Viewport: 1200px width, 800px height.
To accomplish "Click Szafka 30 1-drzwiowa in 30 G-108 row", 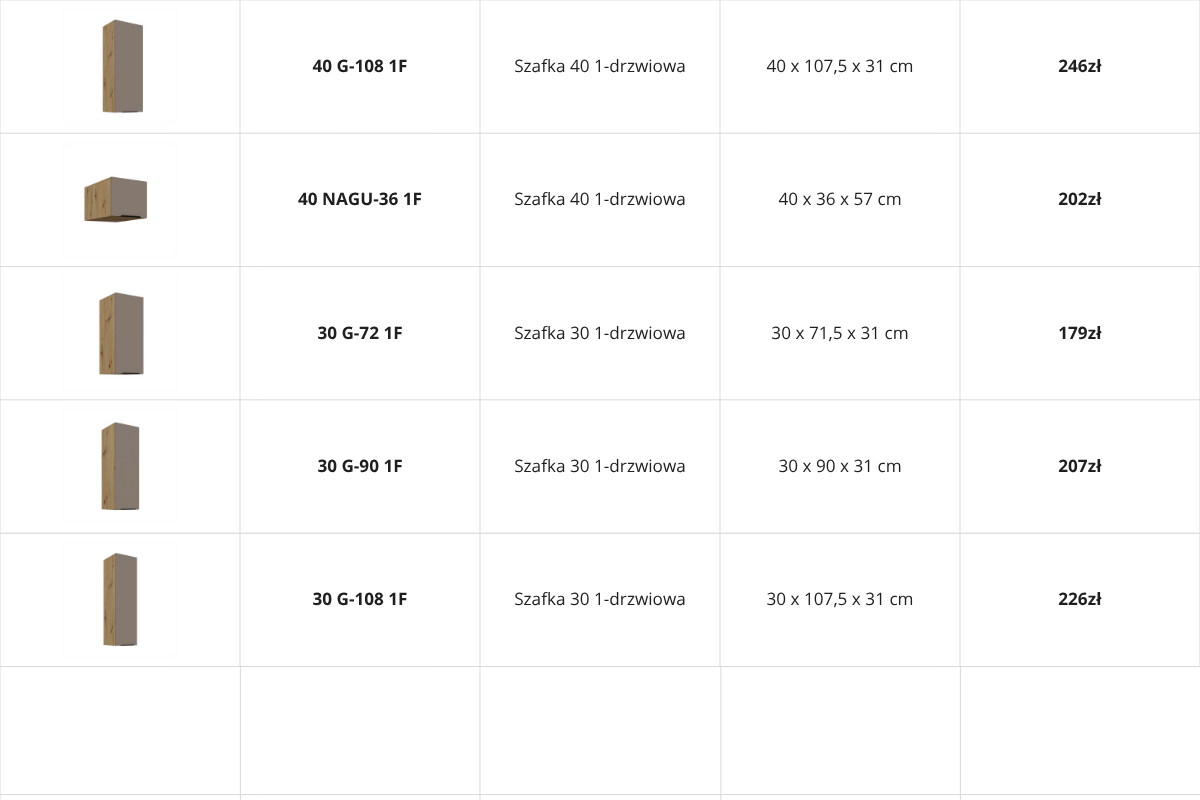I will [600, 599].
